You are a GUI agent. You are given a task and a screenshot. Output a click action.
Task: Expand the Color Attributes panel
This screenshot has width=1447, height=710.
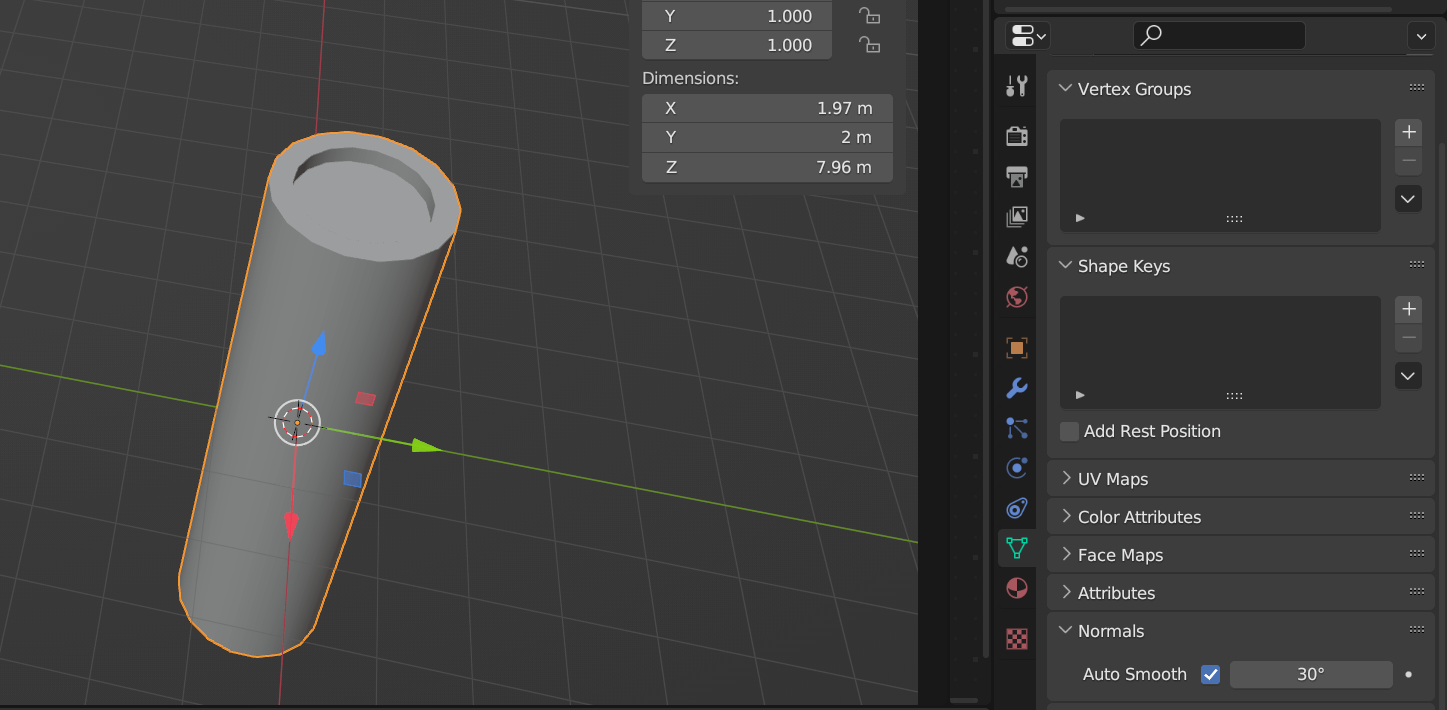[1066, 516]
